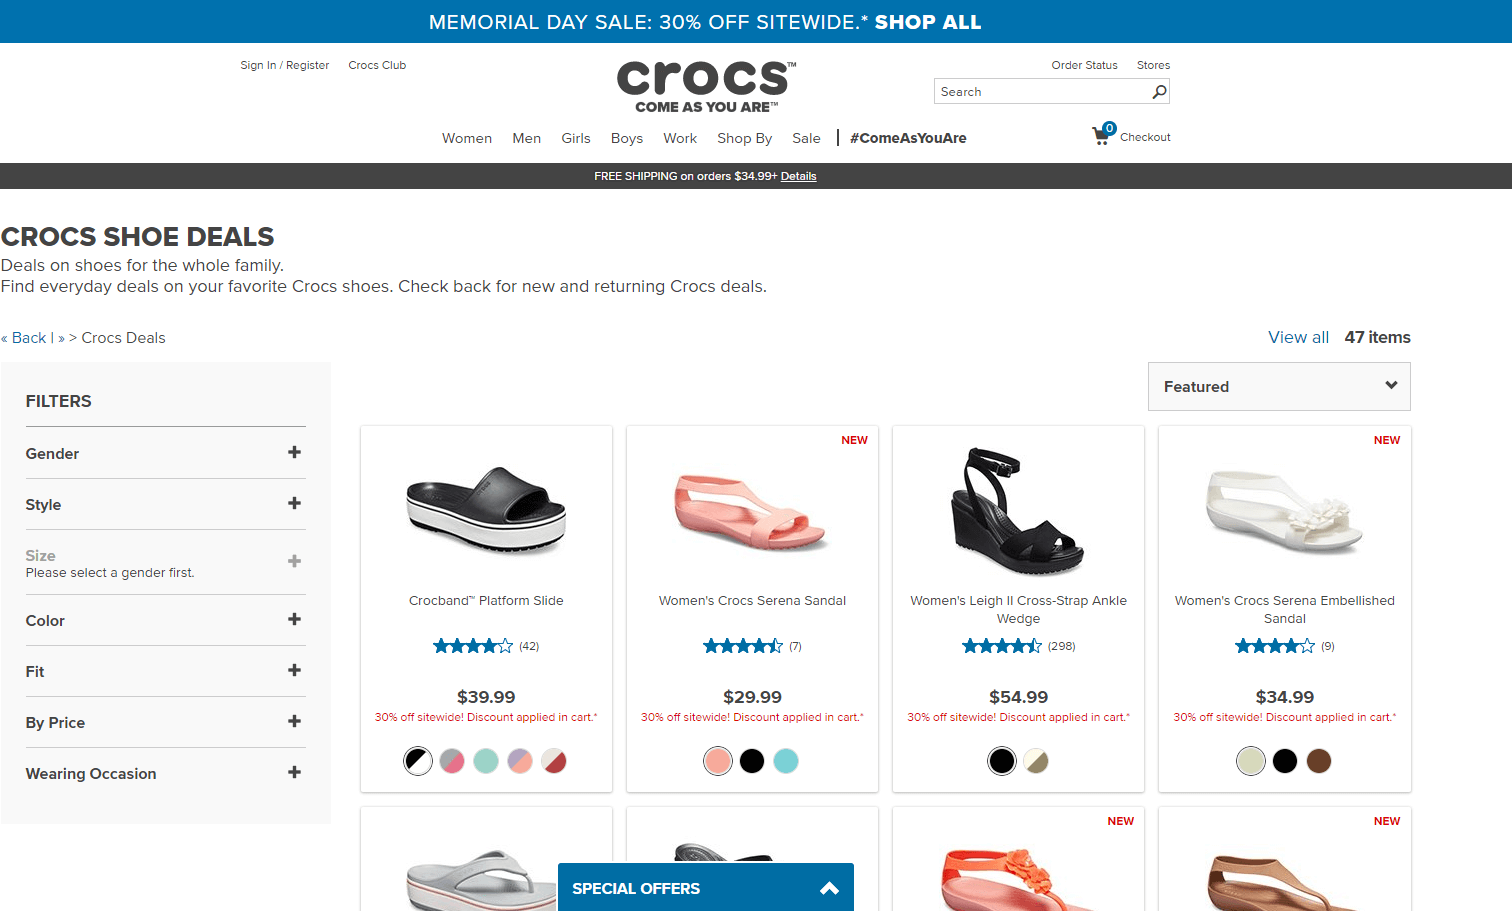This screenshot has height=911, width=1512.
Task: Select pink swatch for Serena Sandal
Action: point(718,761)
